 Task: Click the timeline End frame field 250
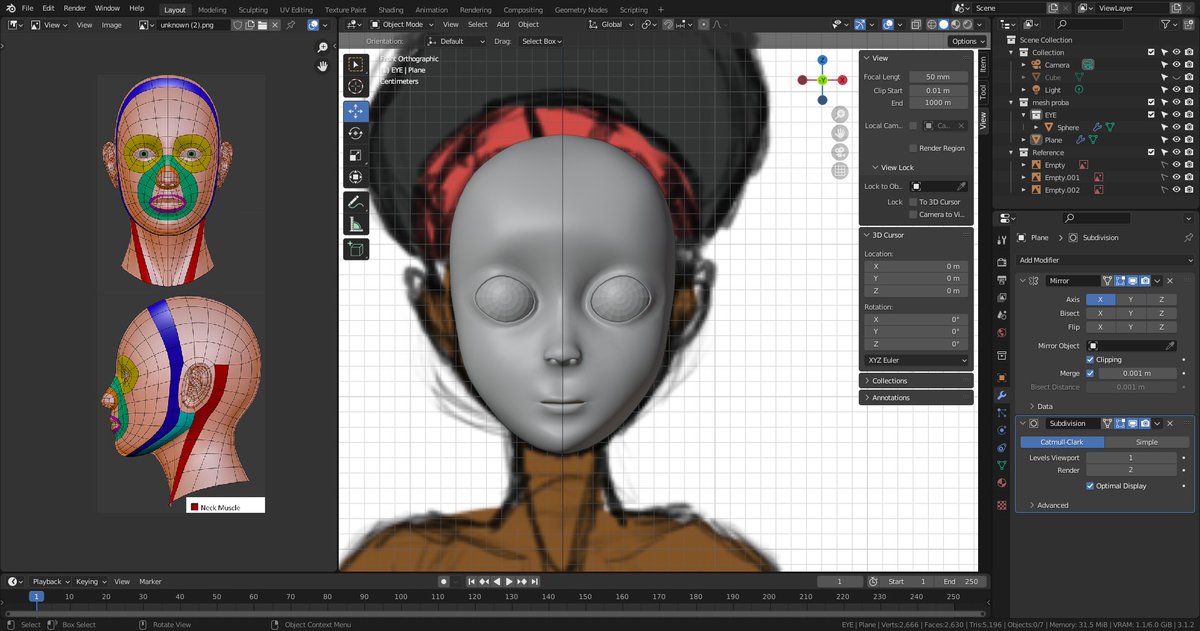click(962, 581)
